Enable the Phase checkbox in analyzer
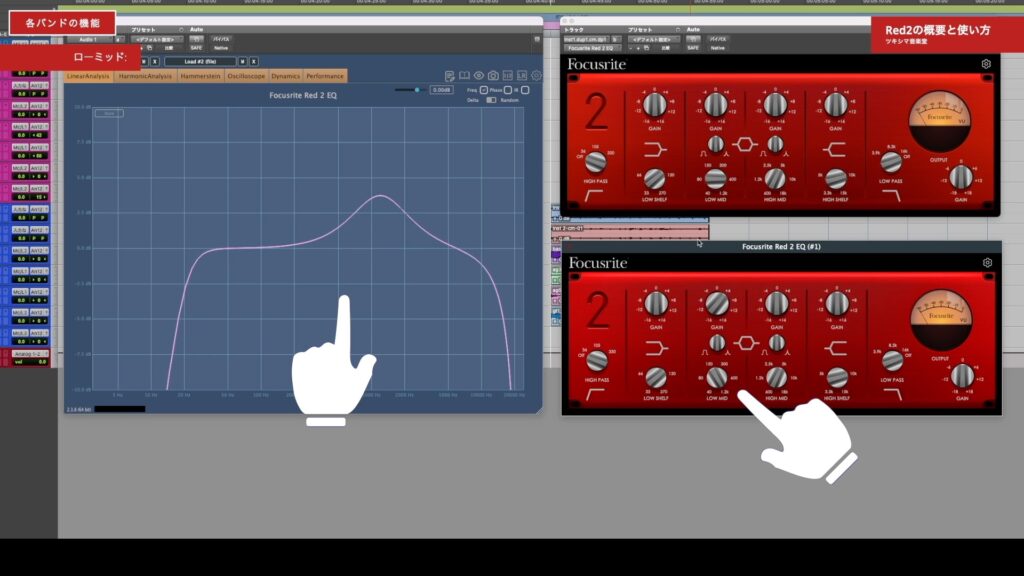The image size is (1024, 576). click(x=507, y=90)
